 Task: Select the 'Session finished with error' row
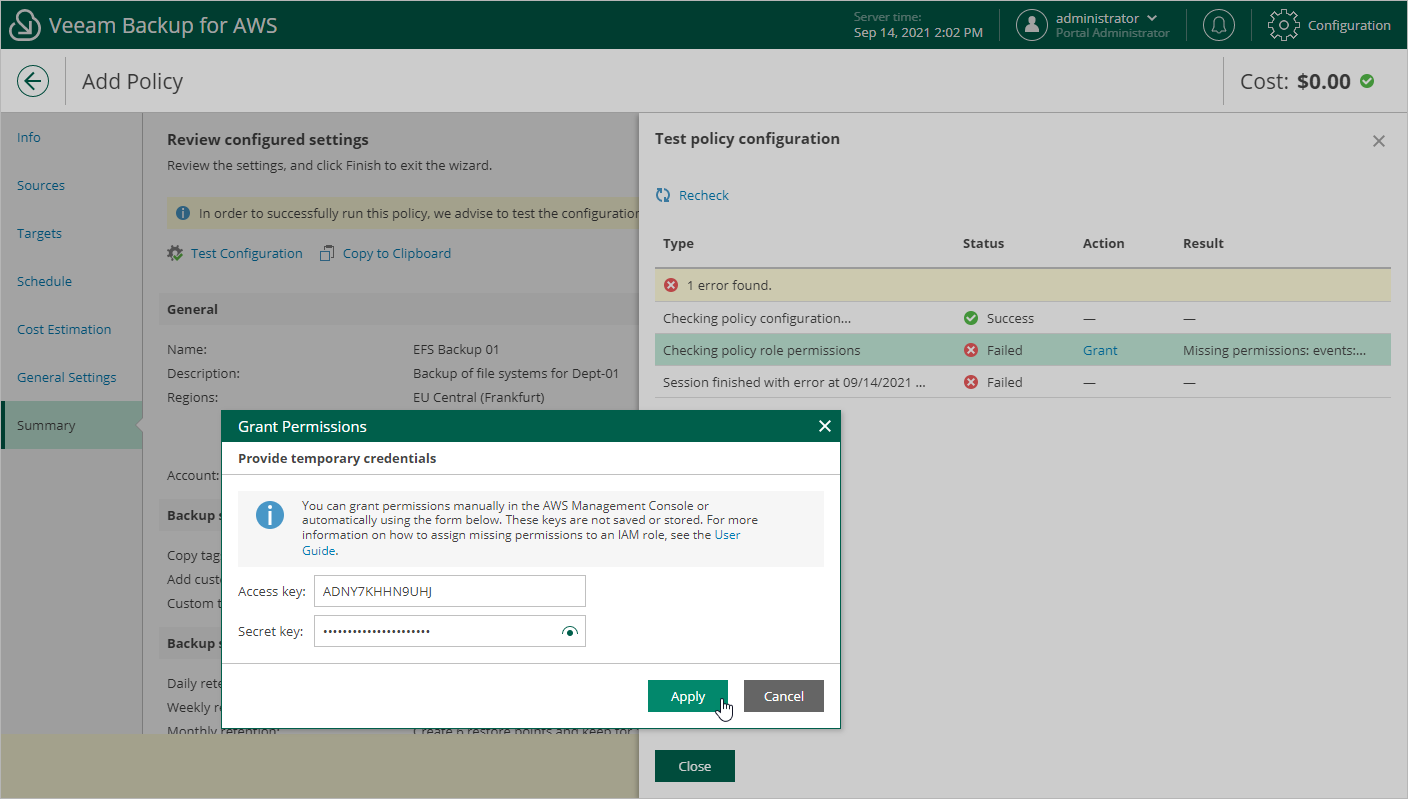tap(1022, 382)
